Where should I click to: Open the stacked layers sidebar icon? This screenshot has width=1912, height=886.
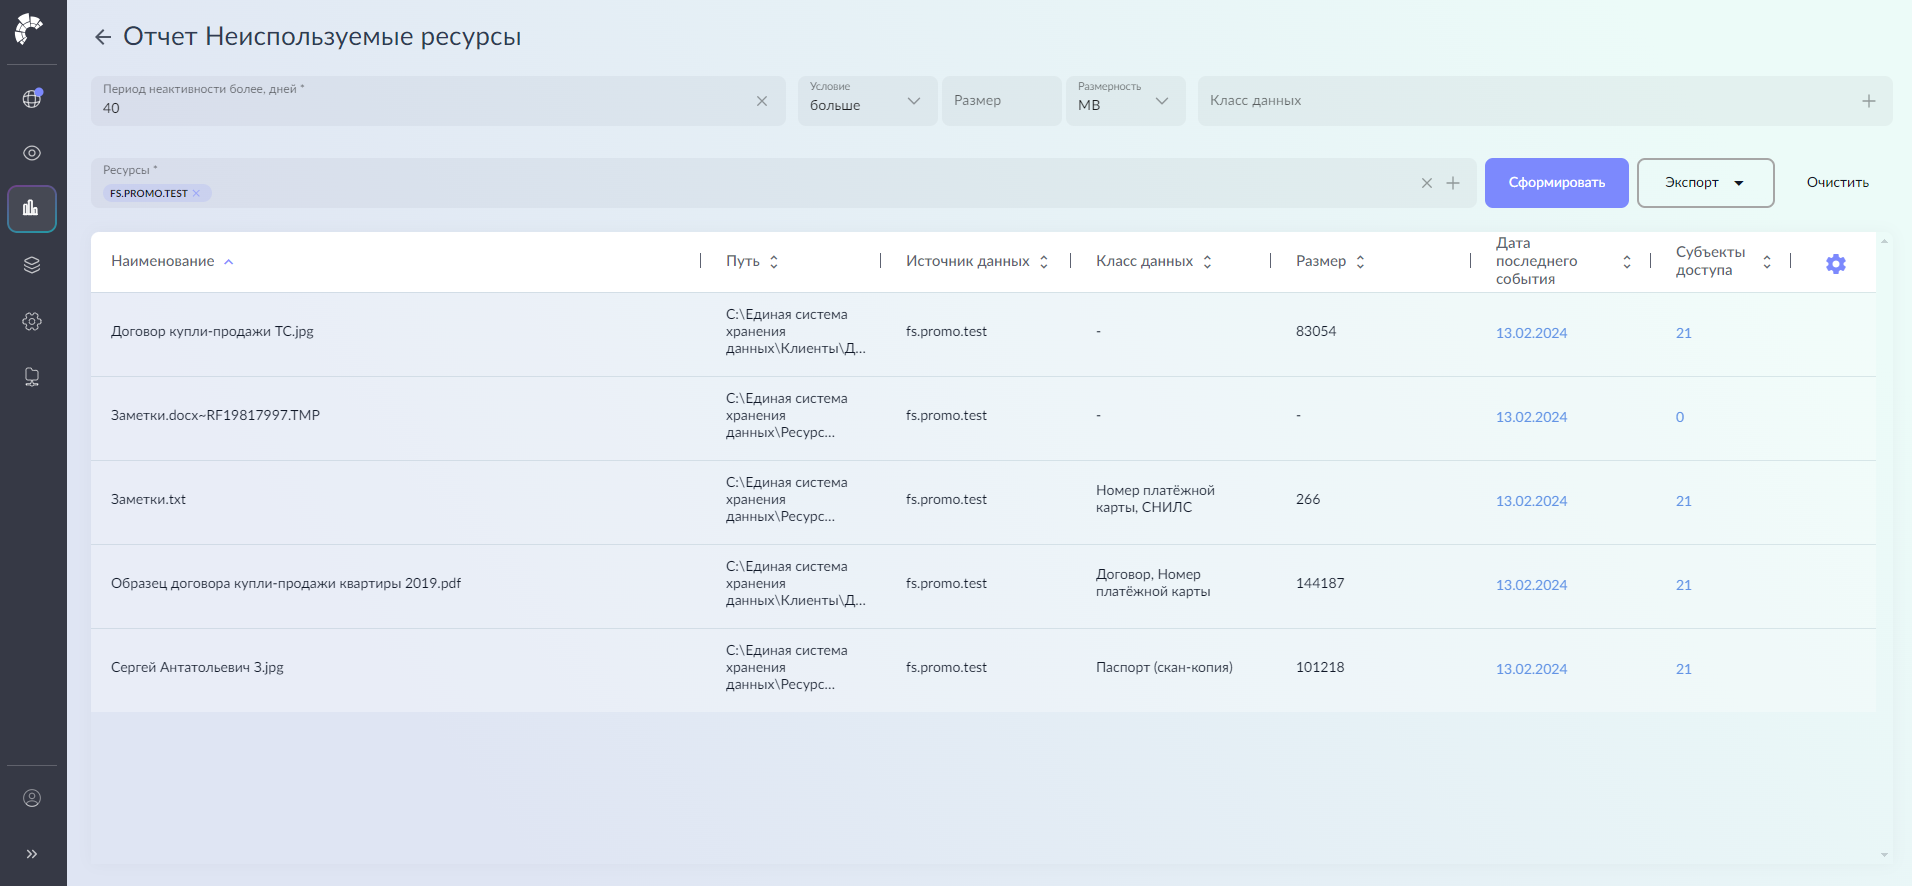click(32, 265)
